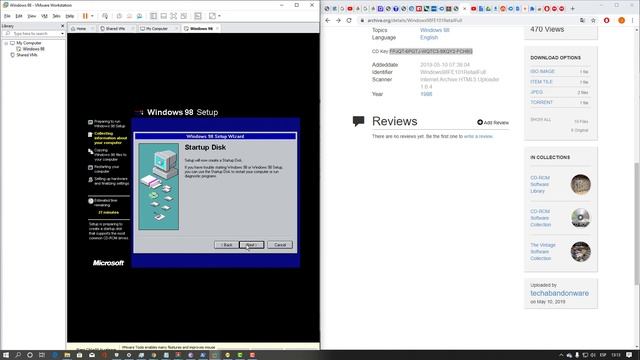This screenshot has height=360, width=640.
Task: Open the Edit menu in VMware
Action: pos(19,16)
